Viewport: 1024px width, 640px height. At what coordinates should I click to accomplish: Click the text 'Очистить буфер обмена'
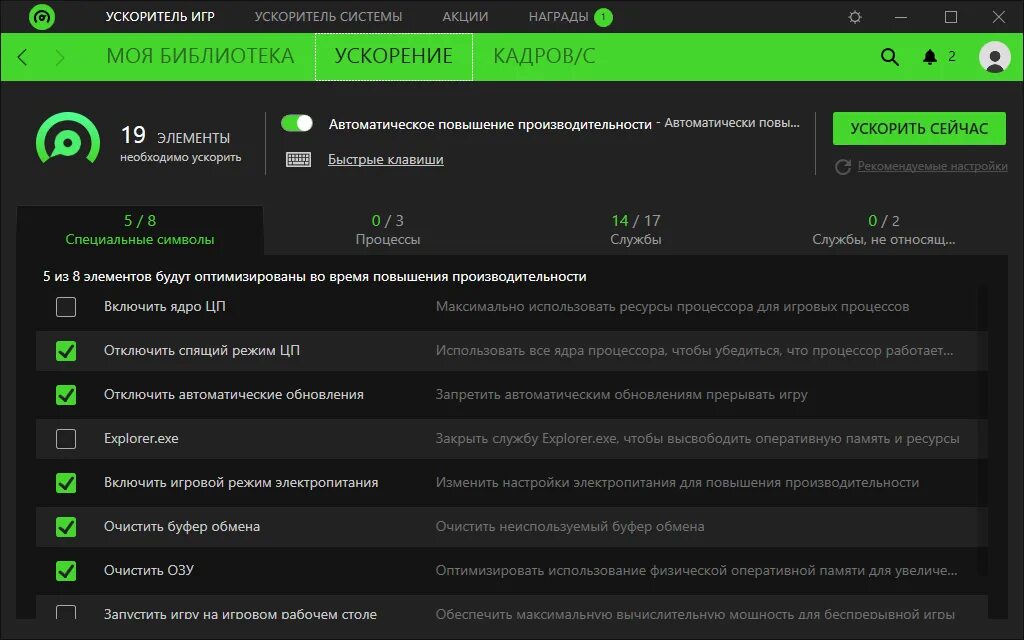(182, 526)
